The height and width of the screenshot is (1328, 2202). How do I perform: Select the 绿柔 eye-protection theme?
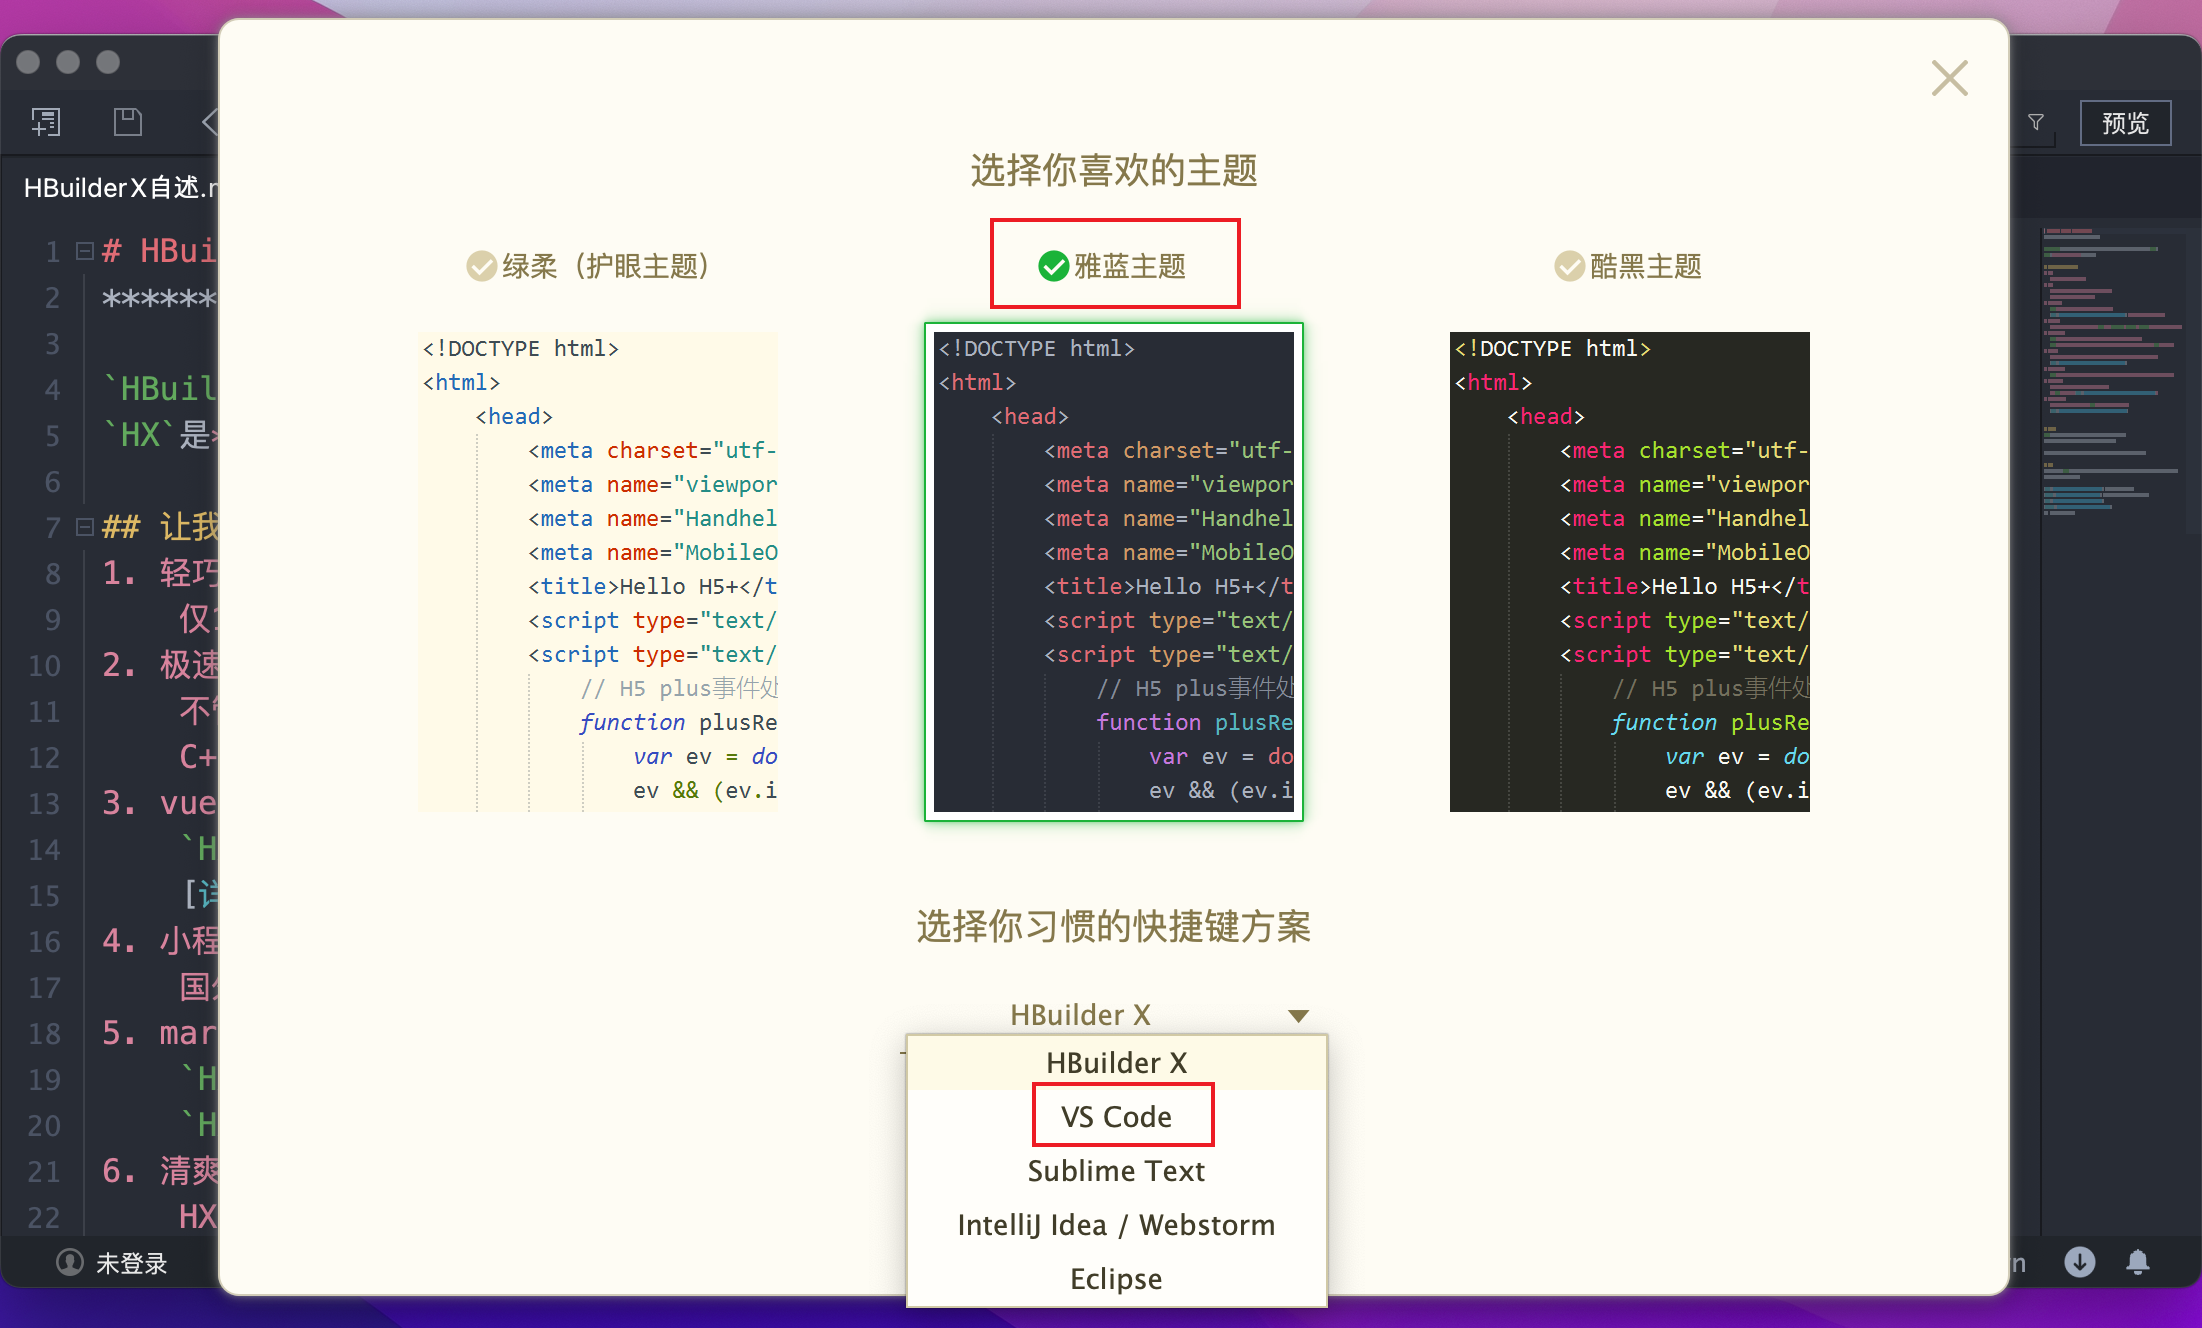coord(482,265)
